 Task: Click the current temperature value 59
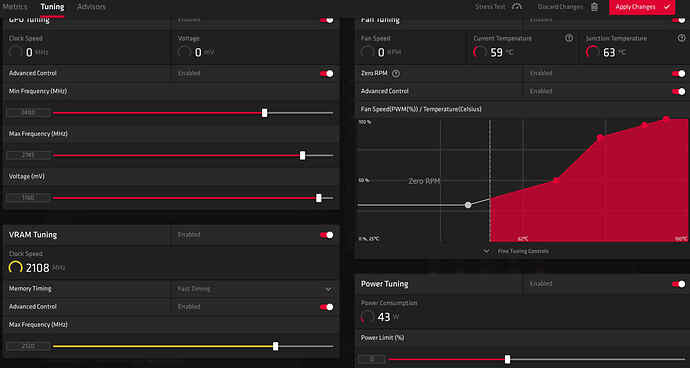point(496,52)
